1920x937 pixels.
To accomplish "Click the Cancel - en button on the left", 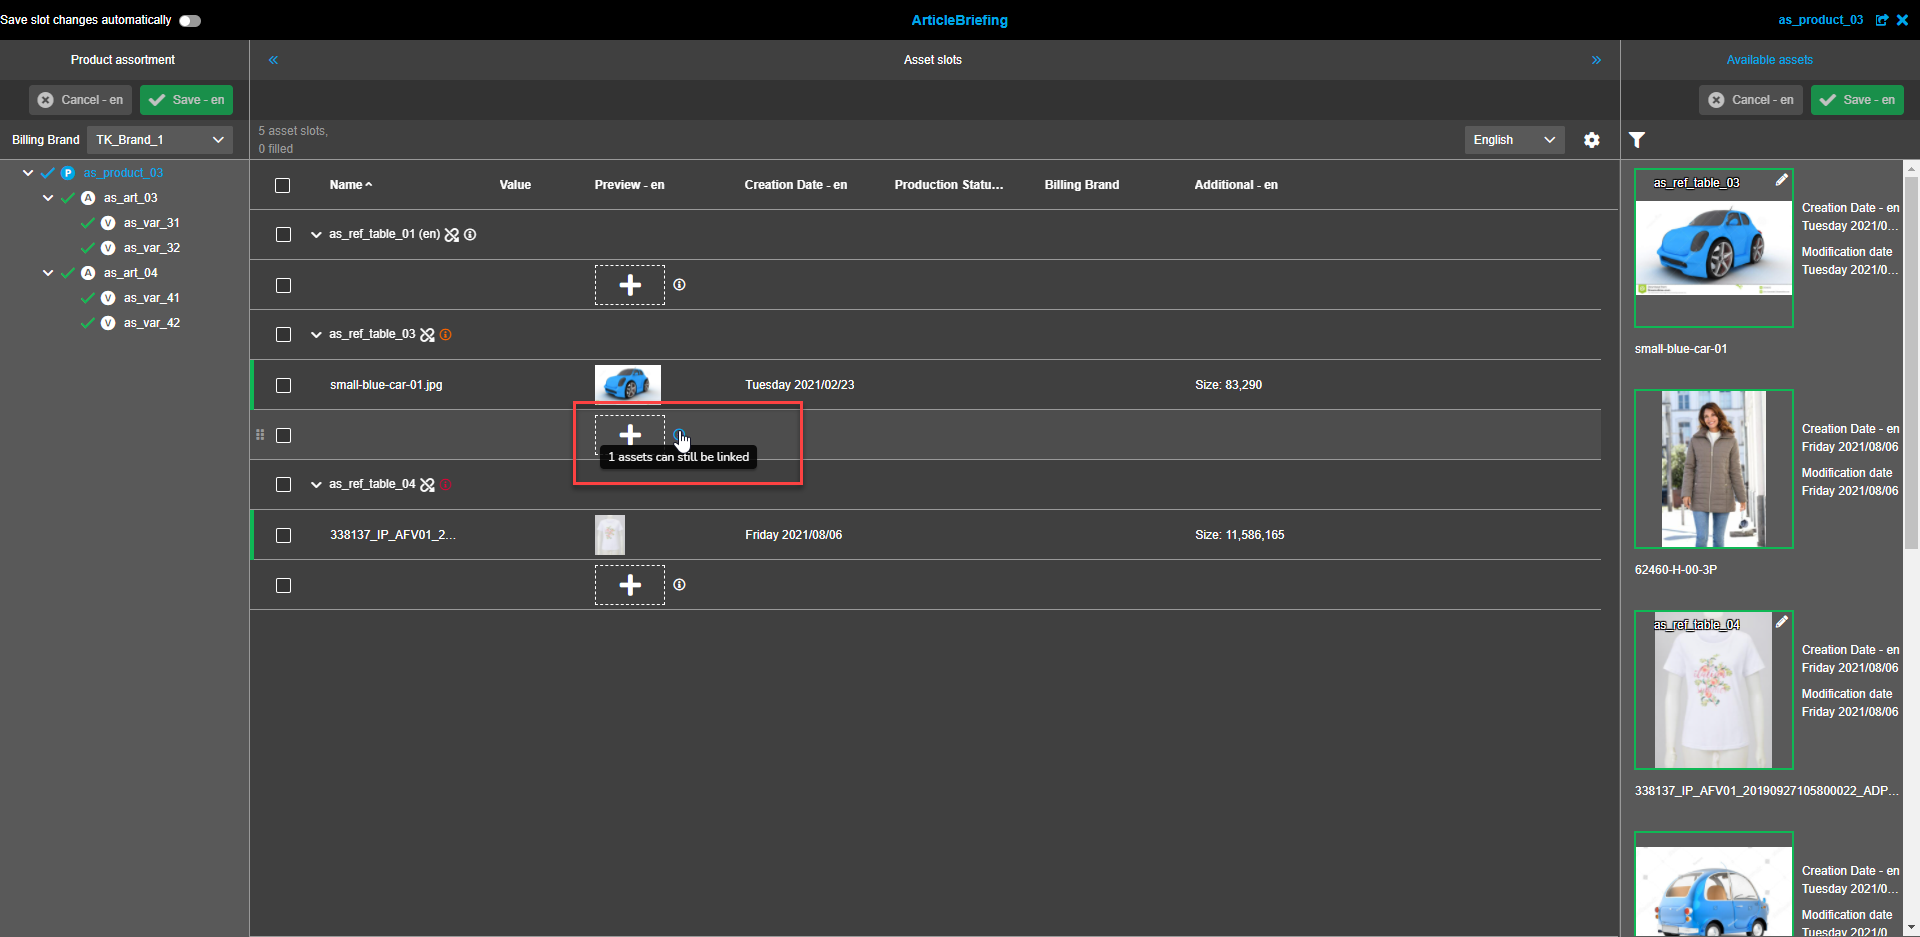I will coord(80,100).
